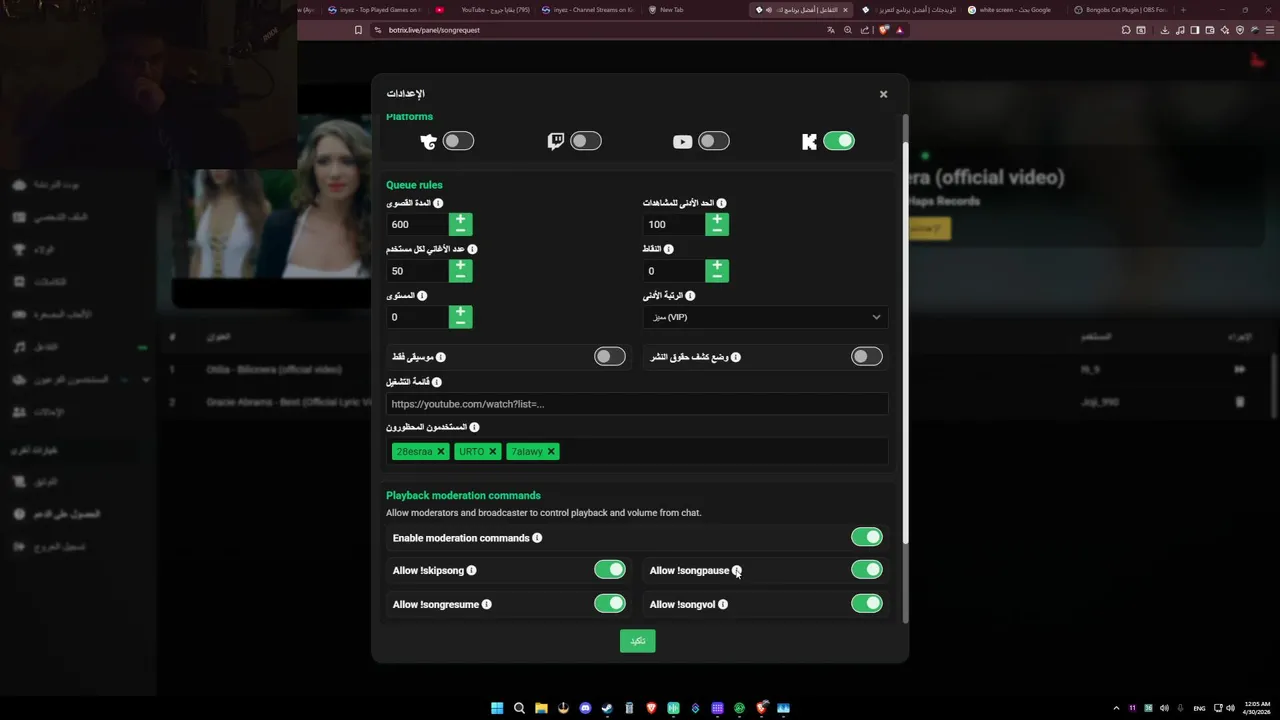Open Steam from the taskbar

click(x=607, y=708)
